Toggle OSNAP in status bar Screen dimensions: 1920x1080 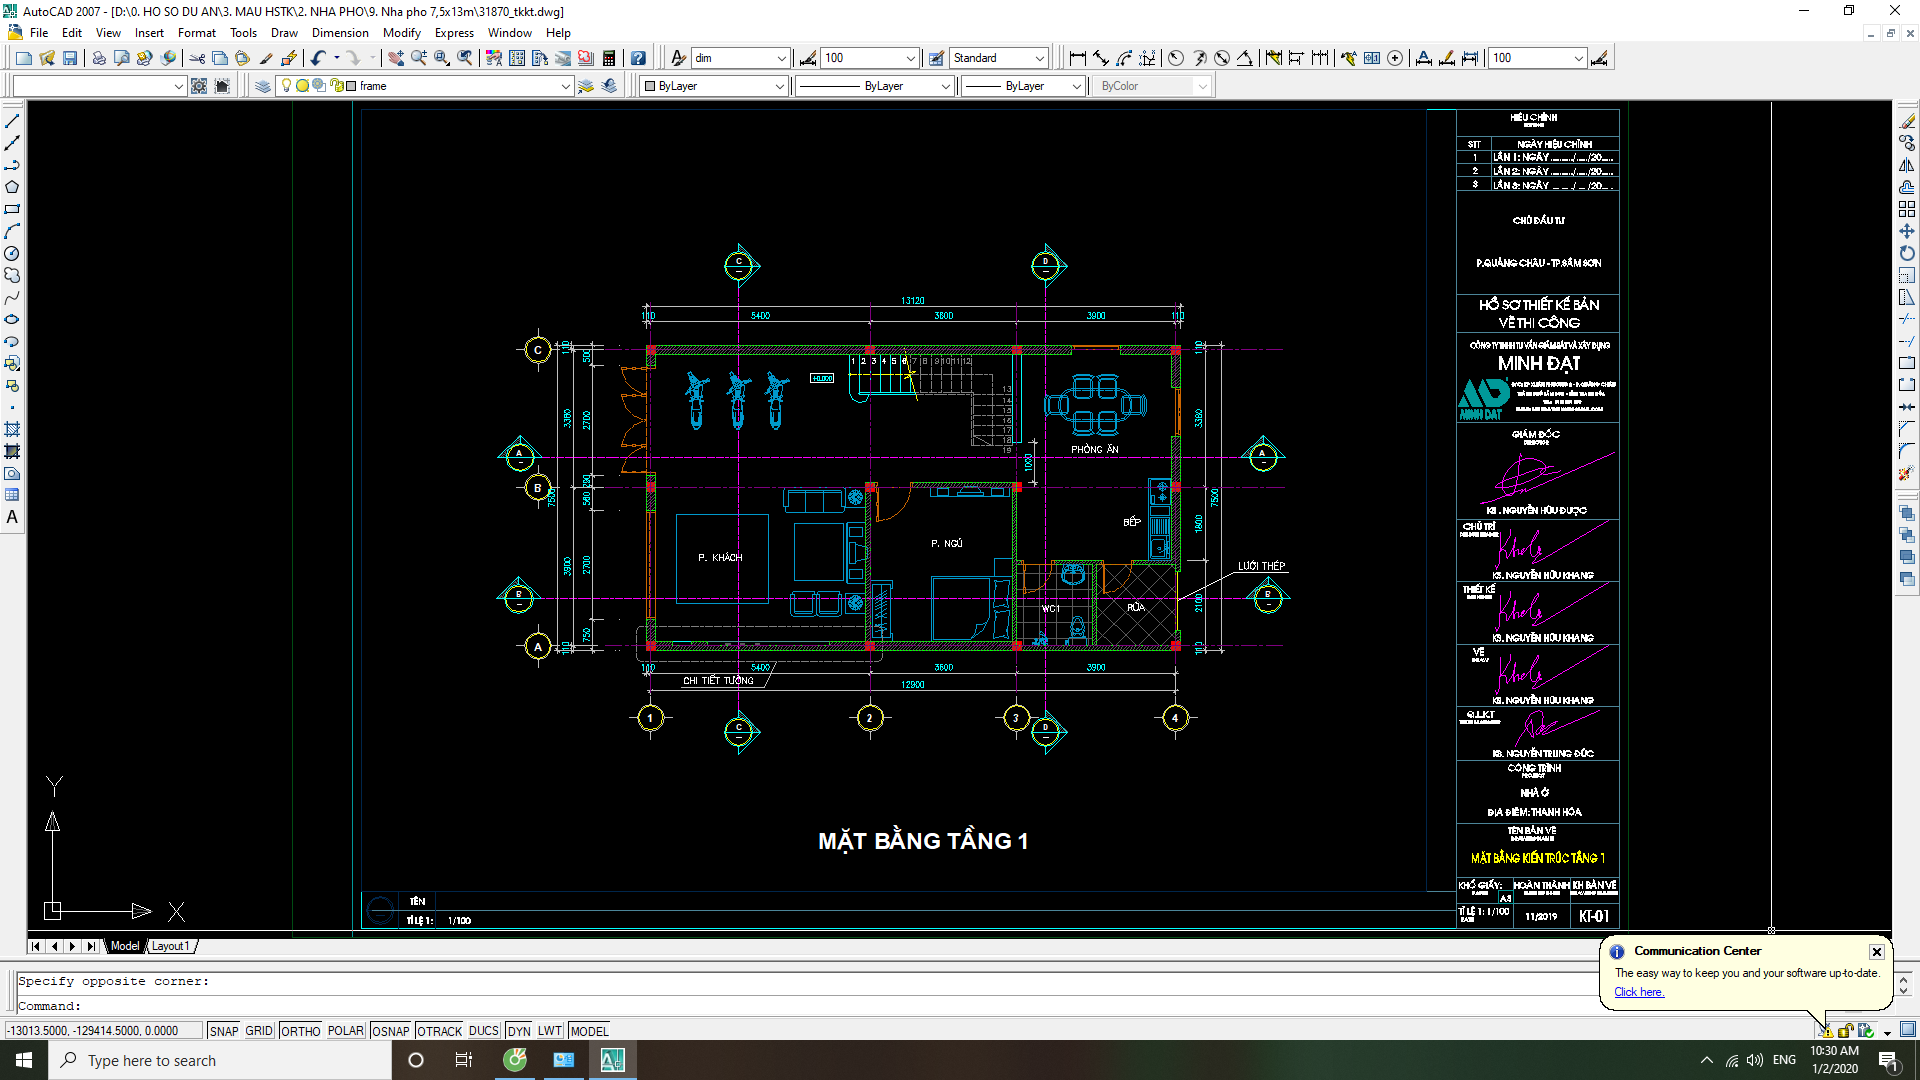click(x=390, y=1031)
